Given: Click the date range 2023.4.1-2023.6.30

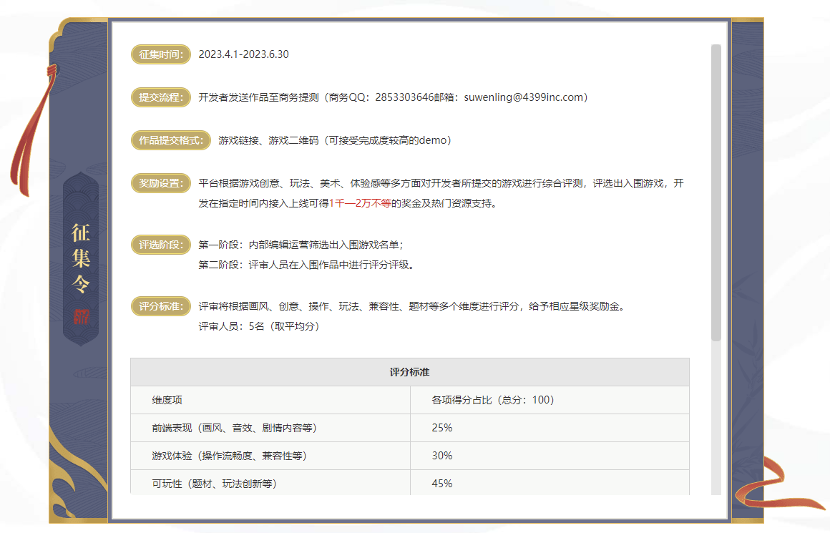Looking at the screenshot, I should click(x=243, y=55).
